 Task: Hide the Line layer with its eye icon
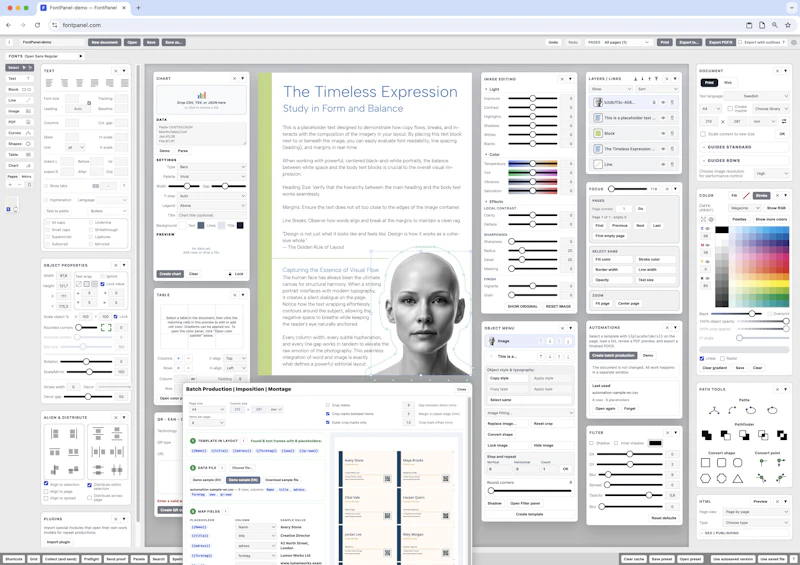[x=663, y=164]
